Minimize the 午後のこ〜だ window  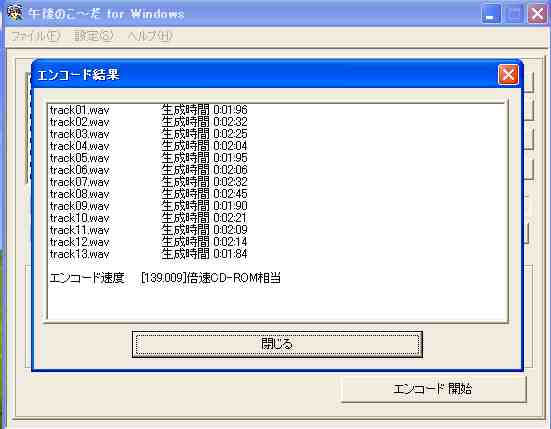point(490,15)
